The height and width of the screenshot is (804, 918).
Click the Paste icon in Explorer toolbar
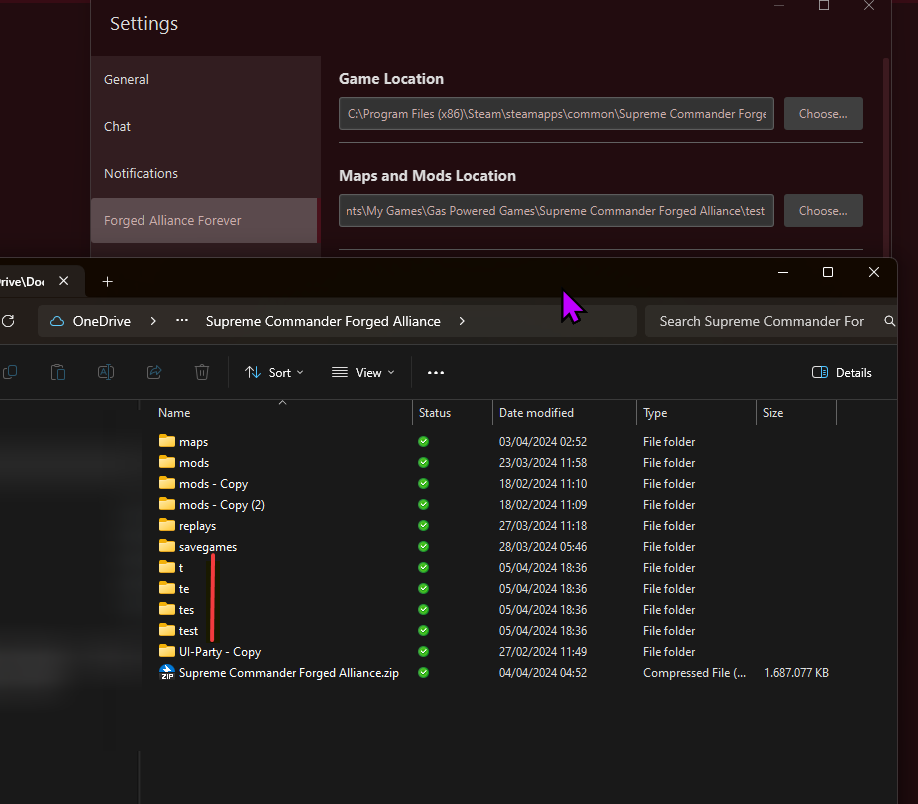(x=58, y=372)
